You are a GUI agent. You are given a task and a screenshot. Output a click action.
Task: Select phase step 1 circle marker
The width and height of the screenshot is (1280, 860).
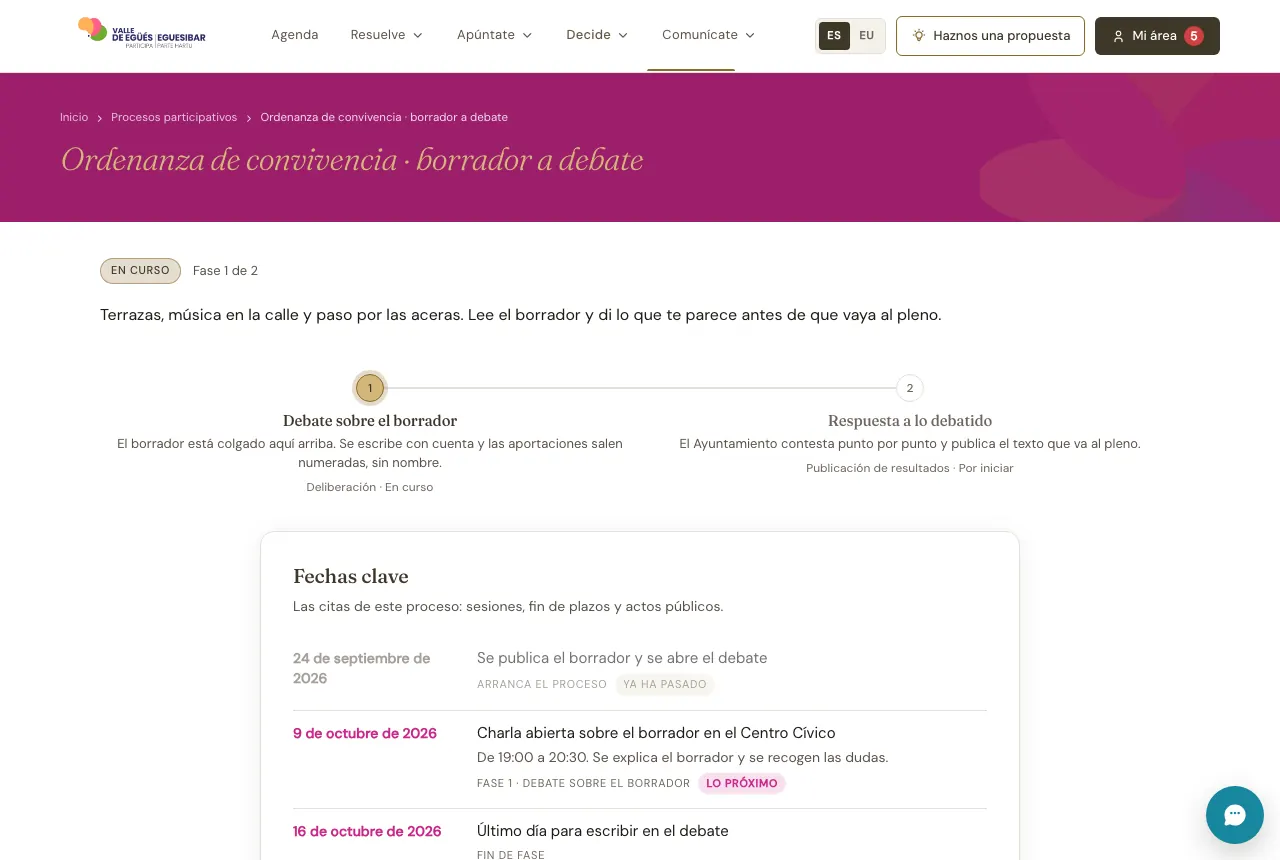[x=370, y=388]
